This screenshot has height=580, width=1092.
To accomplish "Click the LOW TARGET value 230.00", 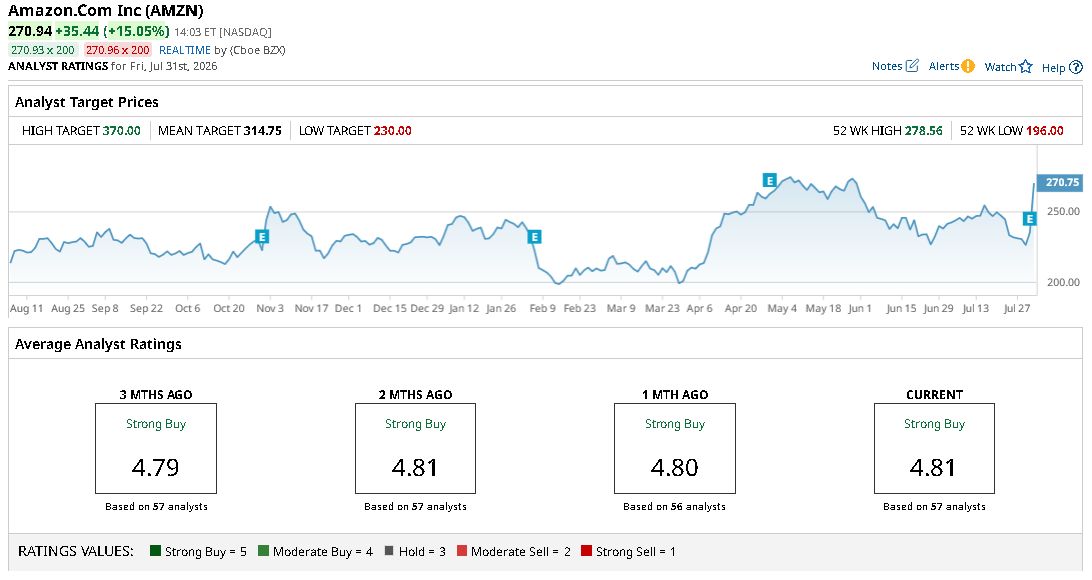I will (393, 131).
